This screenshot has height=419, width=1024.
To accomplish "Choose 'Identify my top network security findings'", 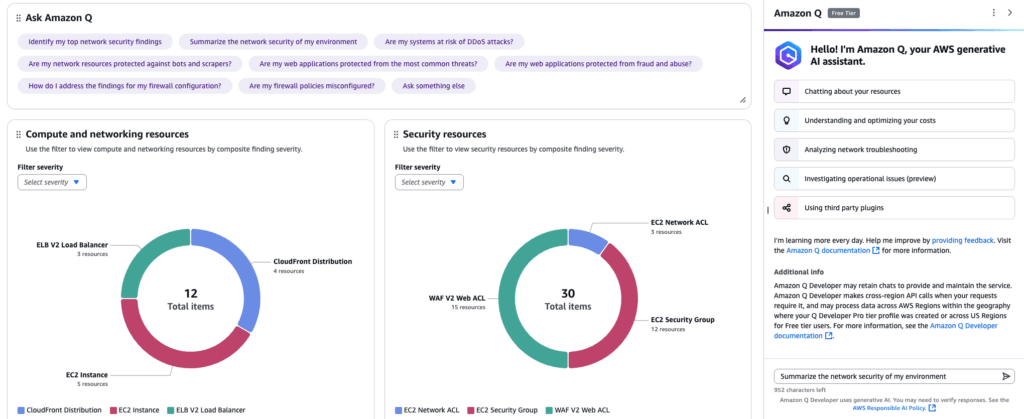I will pyautogui.click(x=95, y=42).
